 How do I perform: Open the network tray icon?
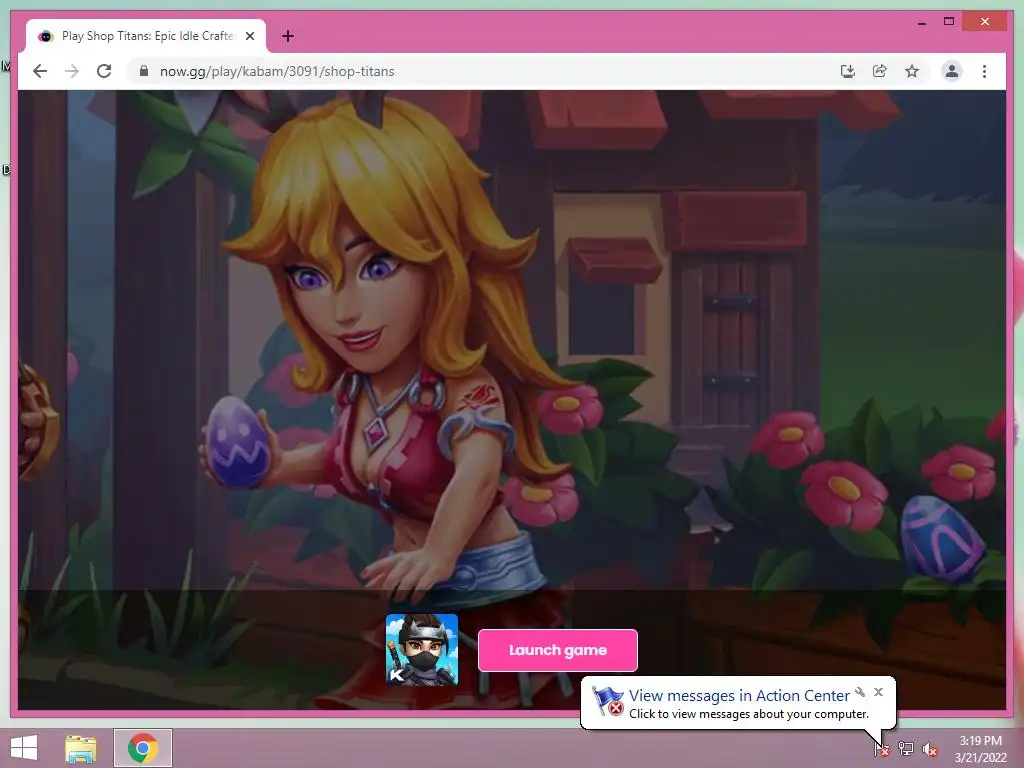906,749
